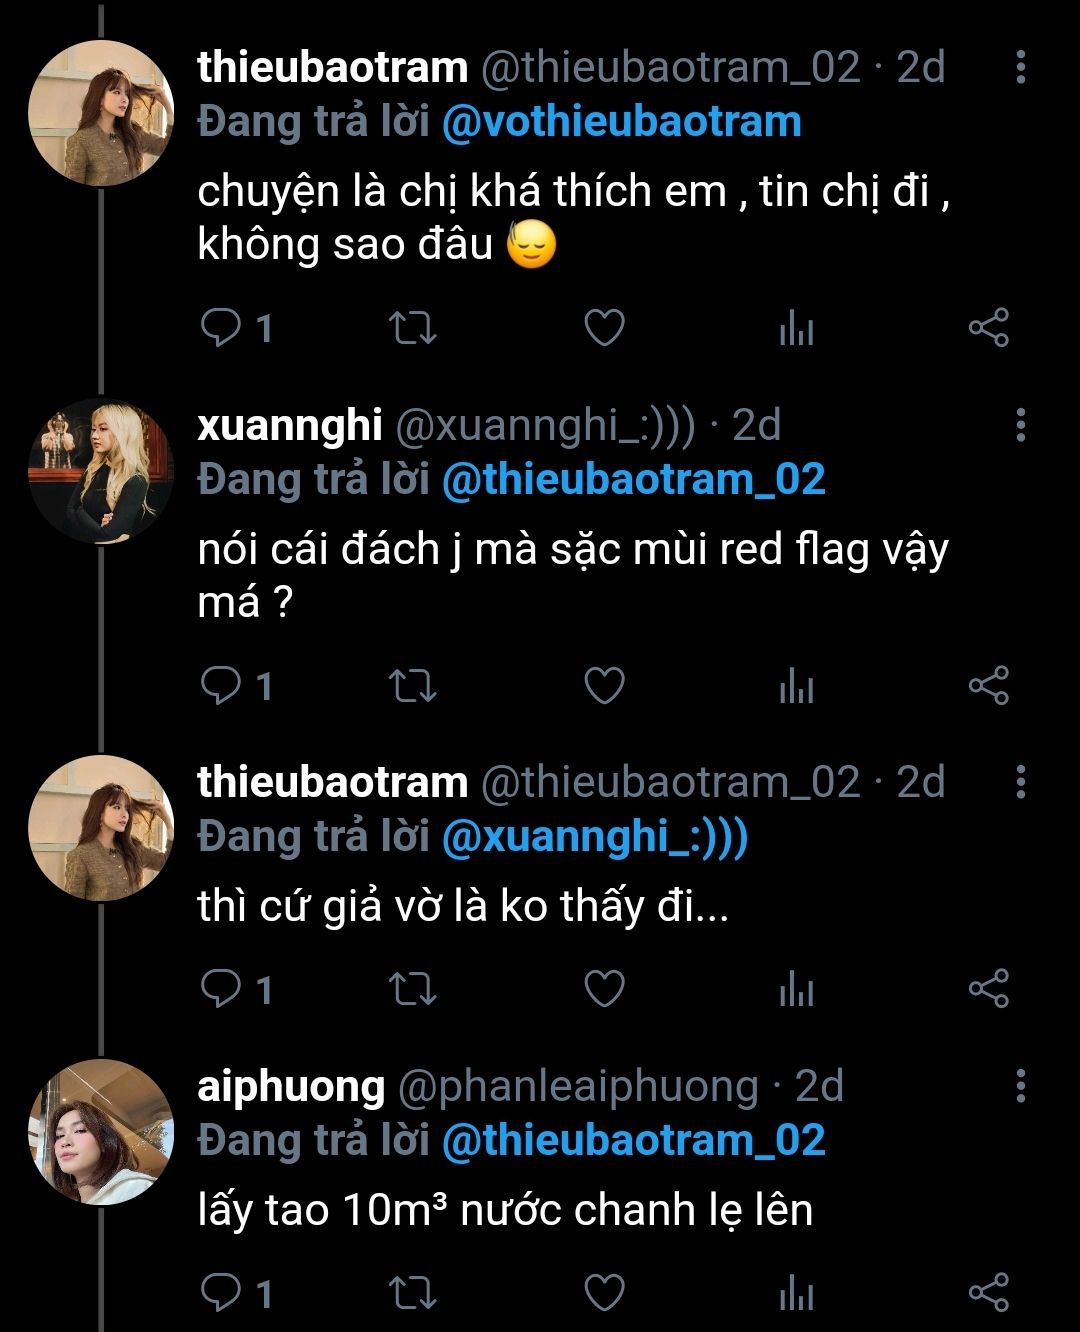Image resolution: width=1080 pixels, height=1332 pixels.
Task: Retweet the xuannghi "red flag" tweet
Action: click(x=412, y=686)
